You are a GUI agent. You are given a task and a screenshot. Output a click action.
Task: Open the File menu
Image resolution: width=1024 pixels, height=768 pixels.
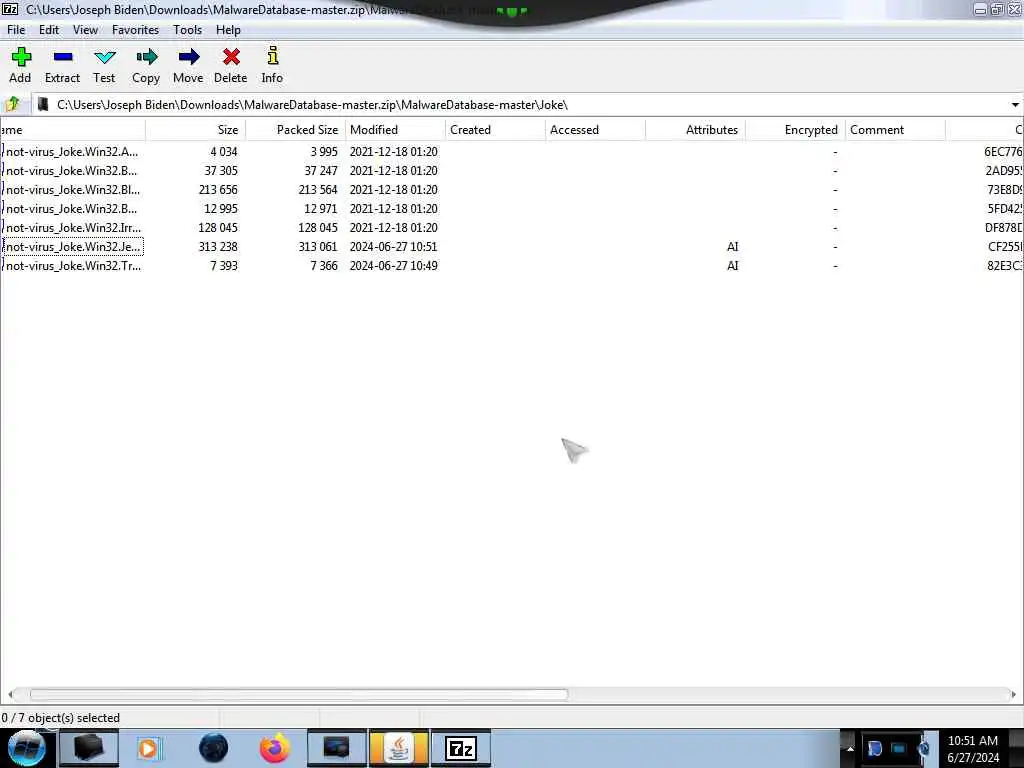click(x=16, y=30)
